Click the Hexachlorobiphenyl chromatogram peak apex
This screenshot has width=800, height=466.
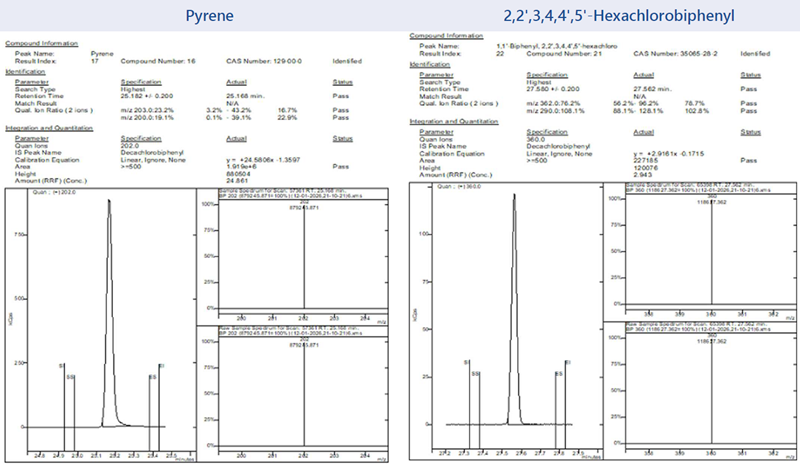[514, 195]
